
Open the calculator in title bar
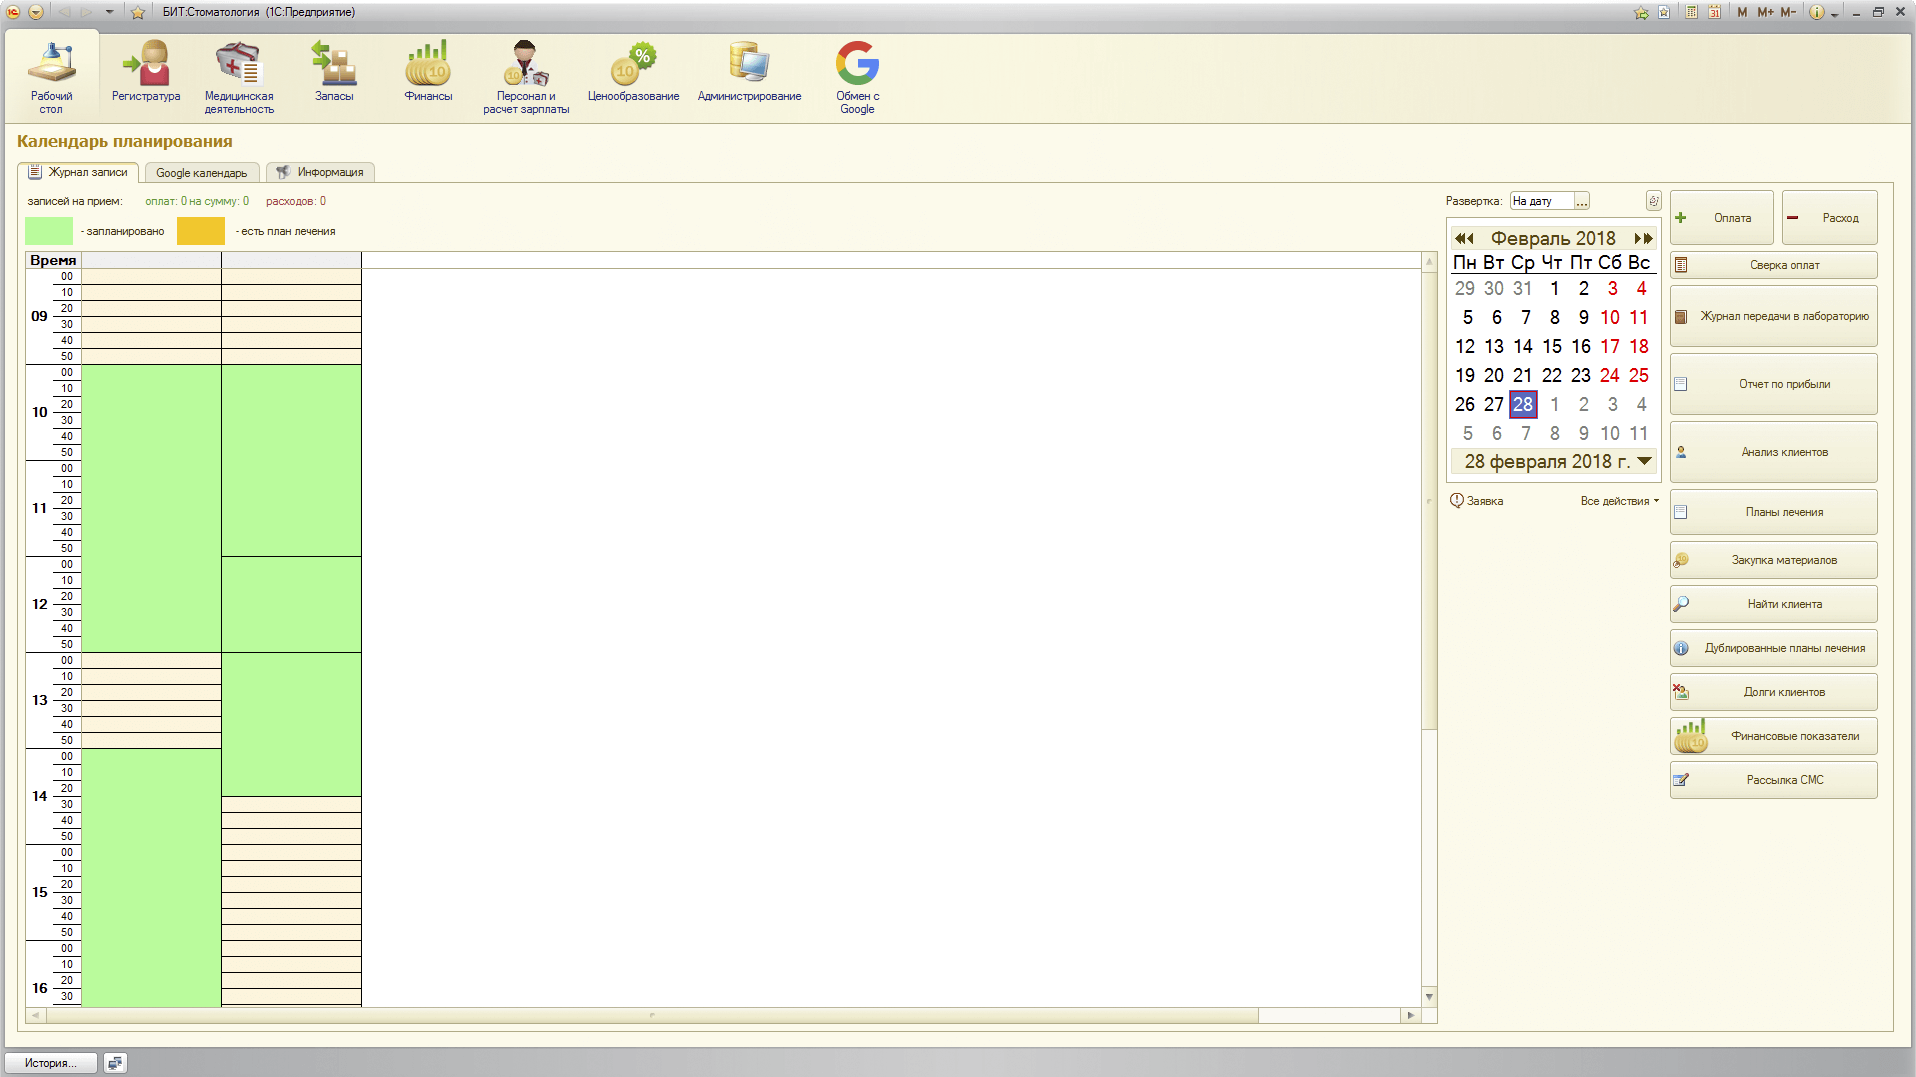1691,12
